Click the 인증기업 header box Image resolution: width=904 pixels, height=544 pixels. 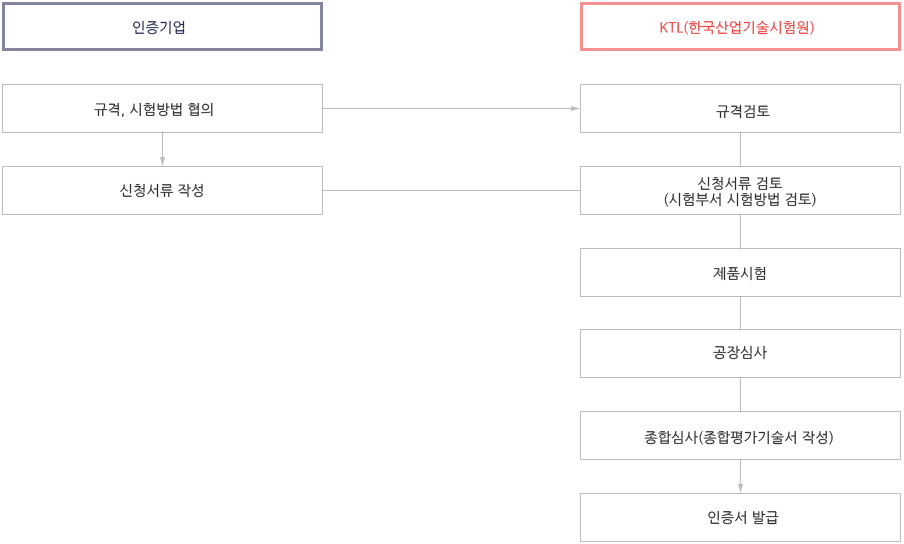click(x=163, y=27)
